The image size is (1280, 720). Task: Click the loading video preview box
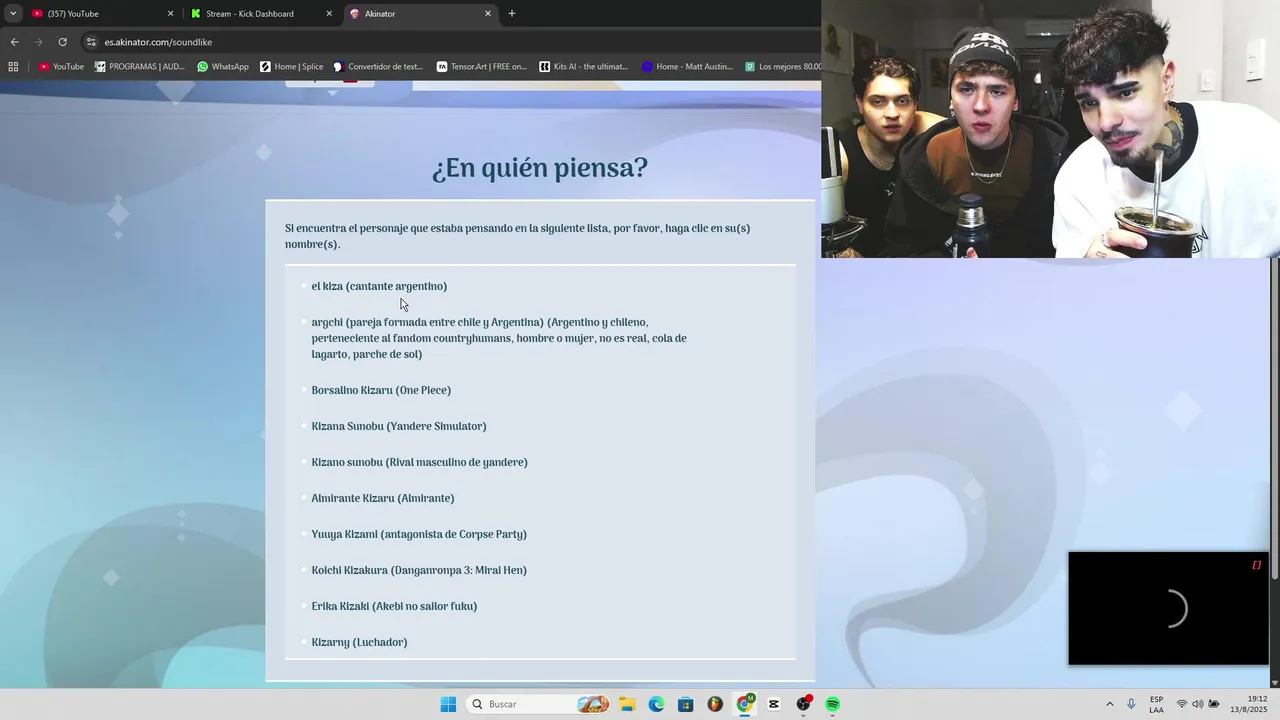[1168, 608]
